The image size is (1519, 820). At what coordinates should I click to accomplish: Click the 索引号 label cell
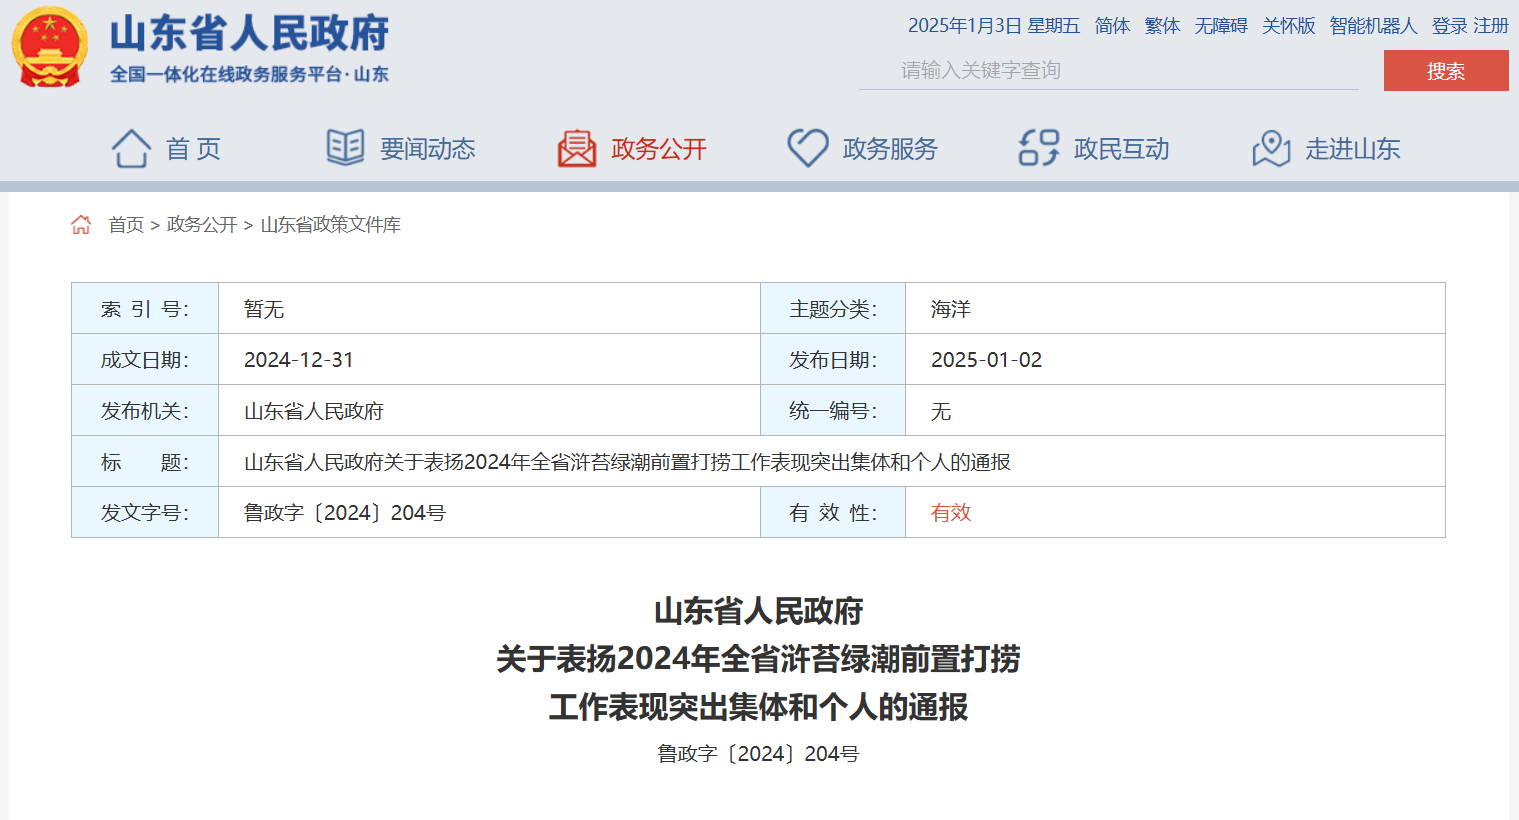coord(145,309)
